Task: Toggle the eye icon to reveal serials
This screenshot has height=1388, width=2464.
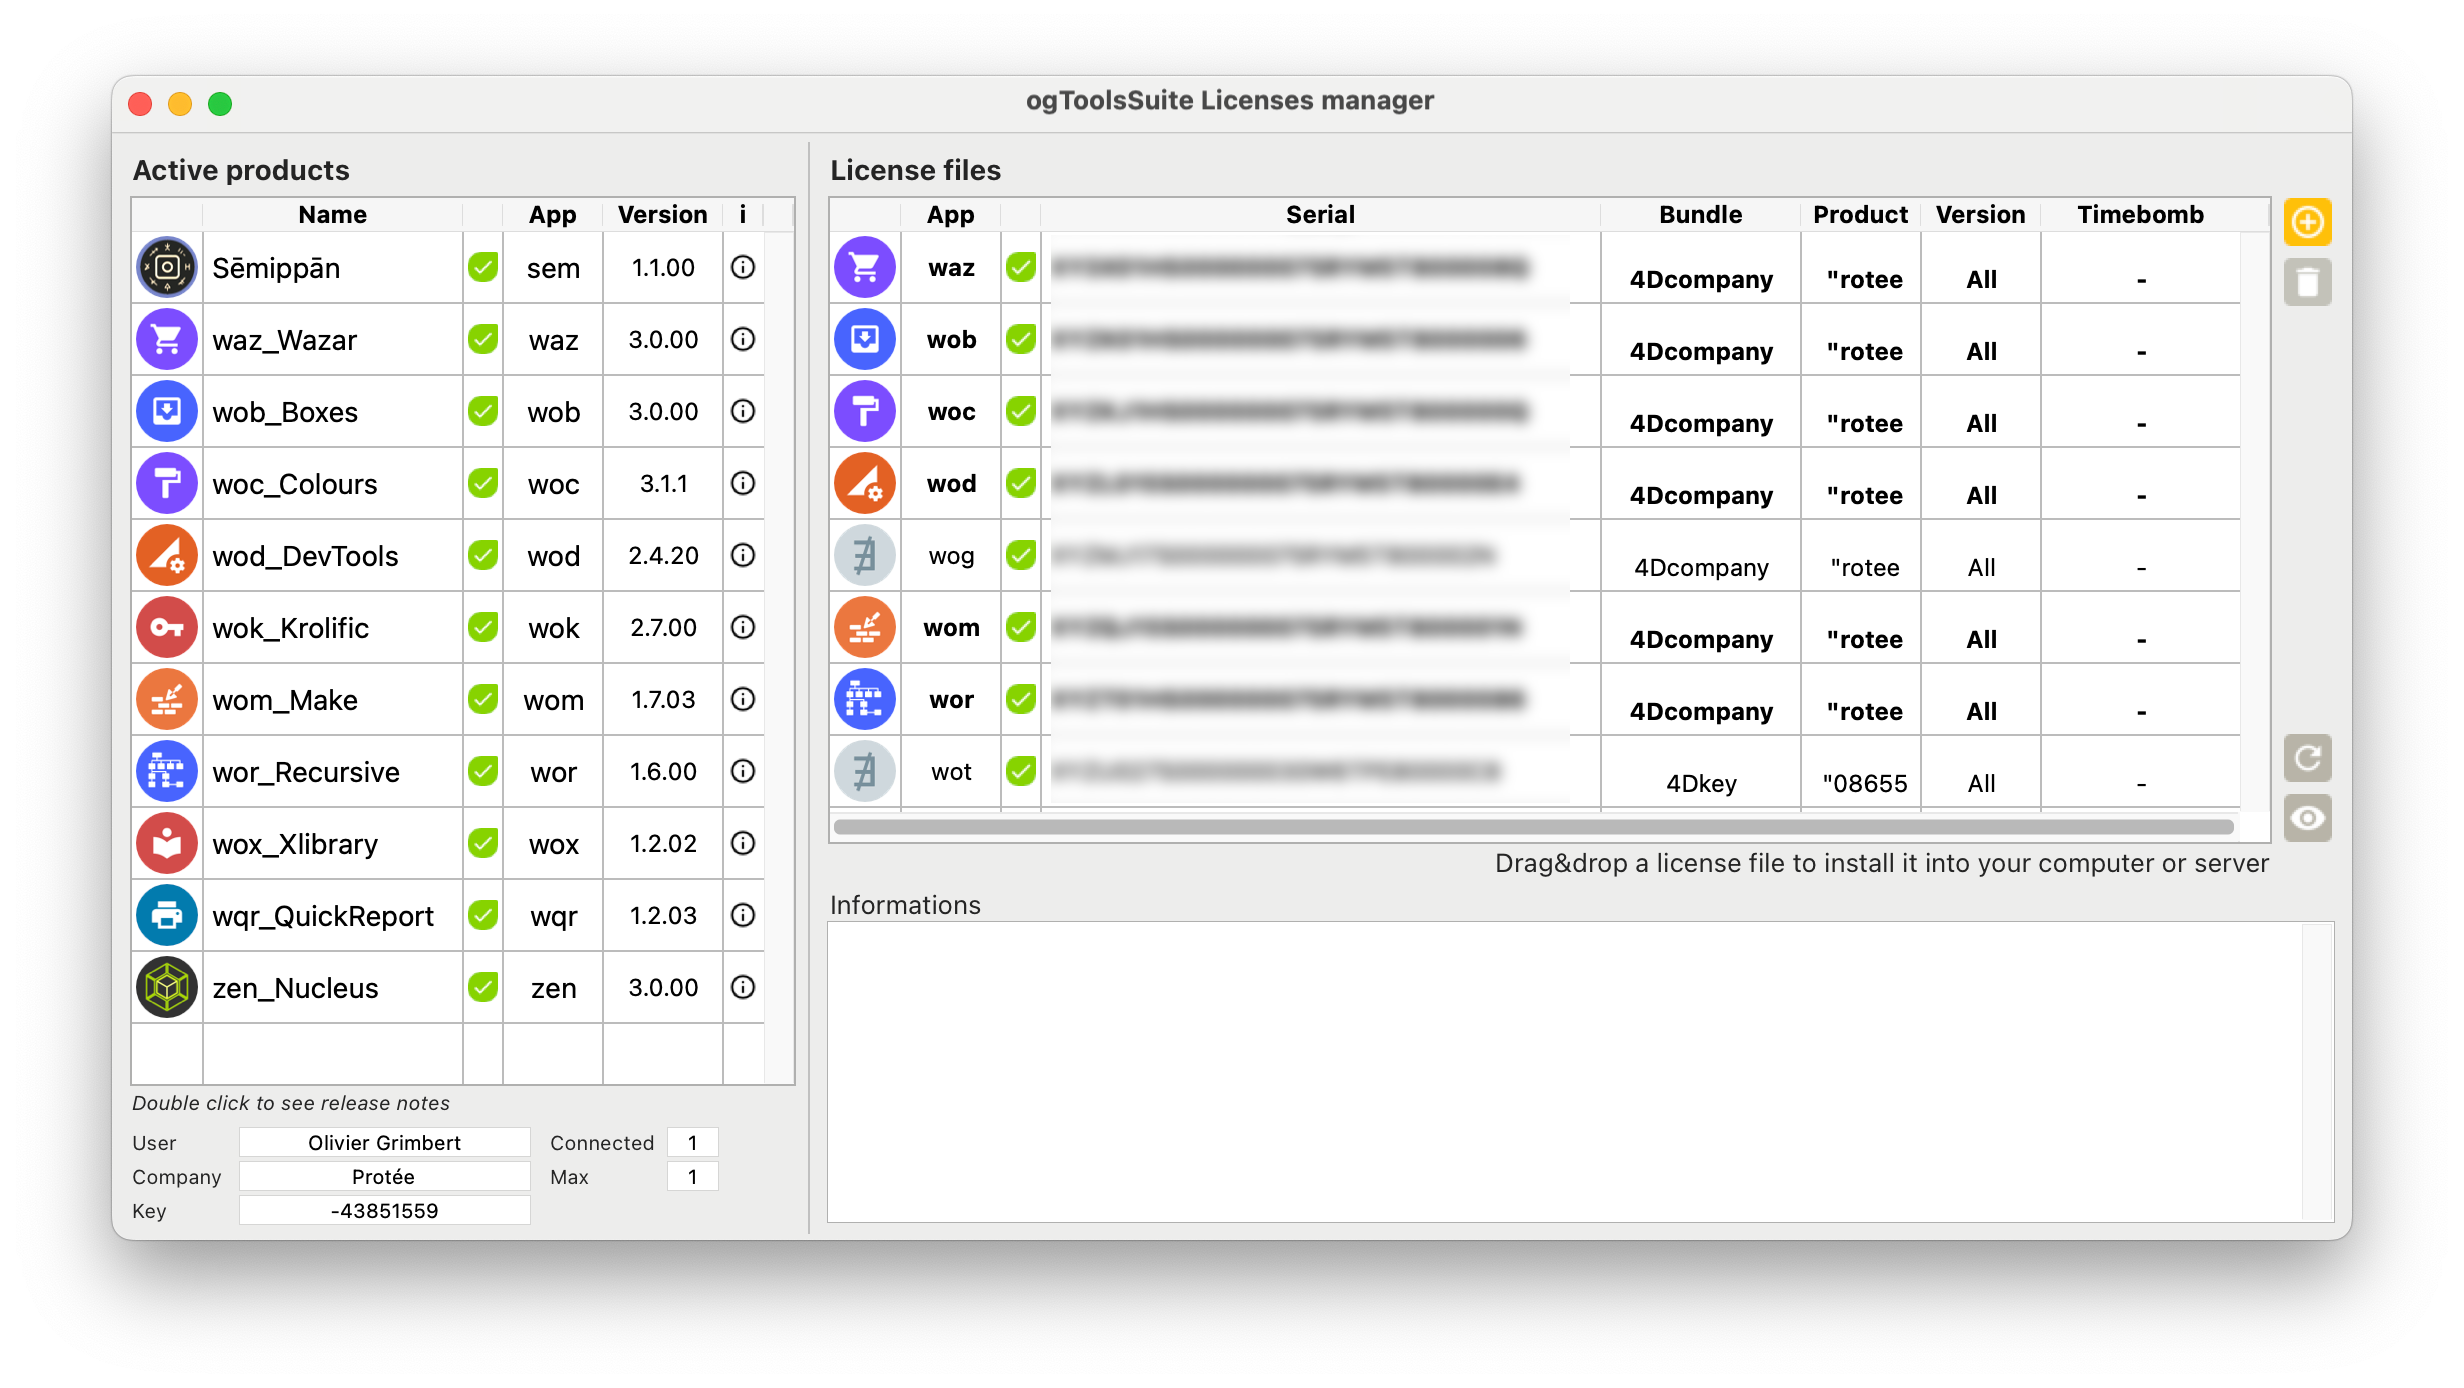Action: tap(2307, 818)
